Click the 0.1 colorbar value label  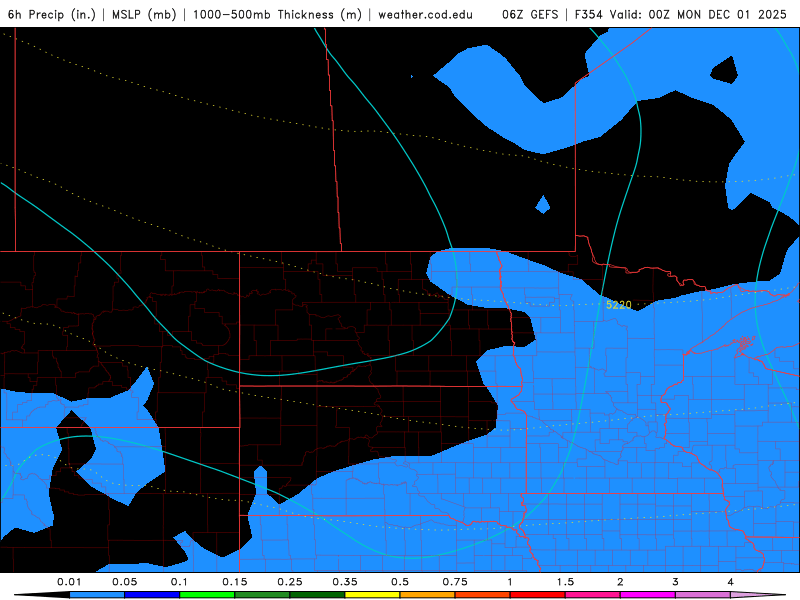click(179, 582)
